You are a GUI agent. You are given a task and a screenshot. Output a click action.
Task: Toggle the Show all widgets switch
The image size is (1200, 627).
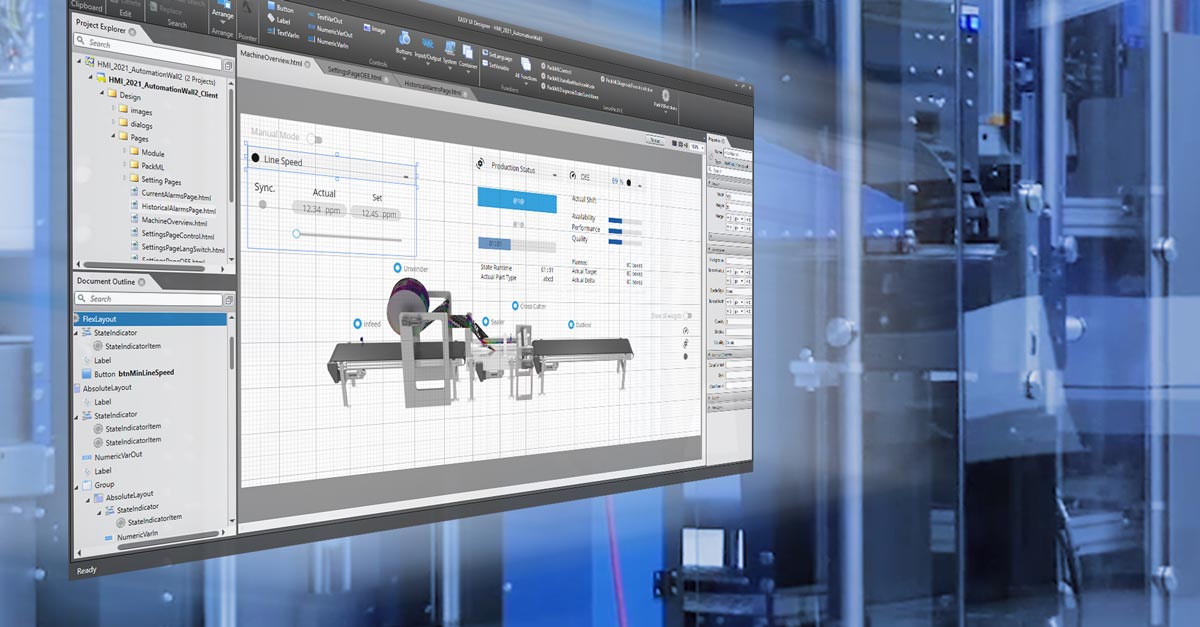(x=689, y=316)
